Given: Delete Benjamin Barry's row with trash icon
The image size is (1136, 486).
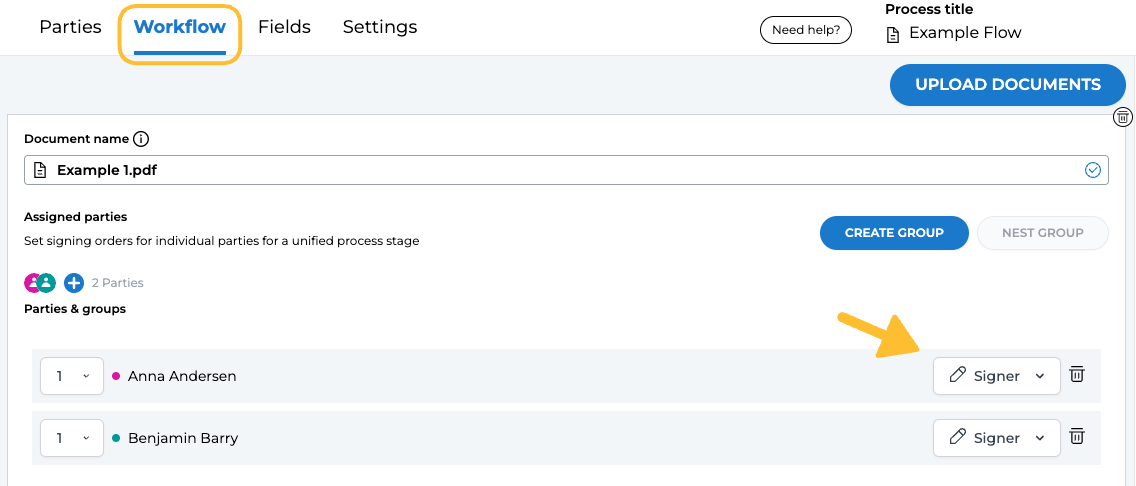Looking at the screenshot, I should [x=1077, y=437].
